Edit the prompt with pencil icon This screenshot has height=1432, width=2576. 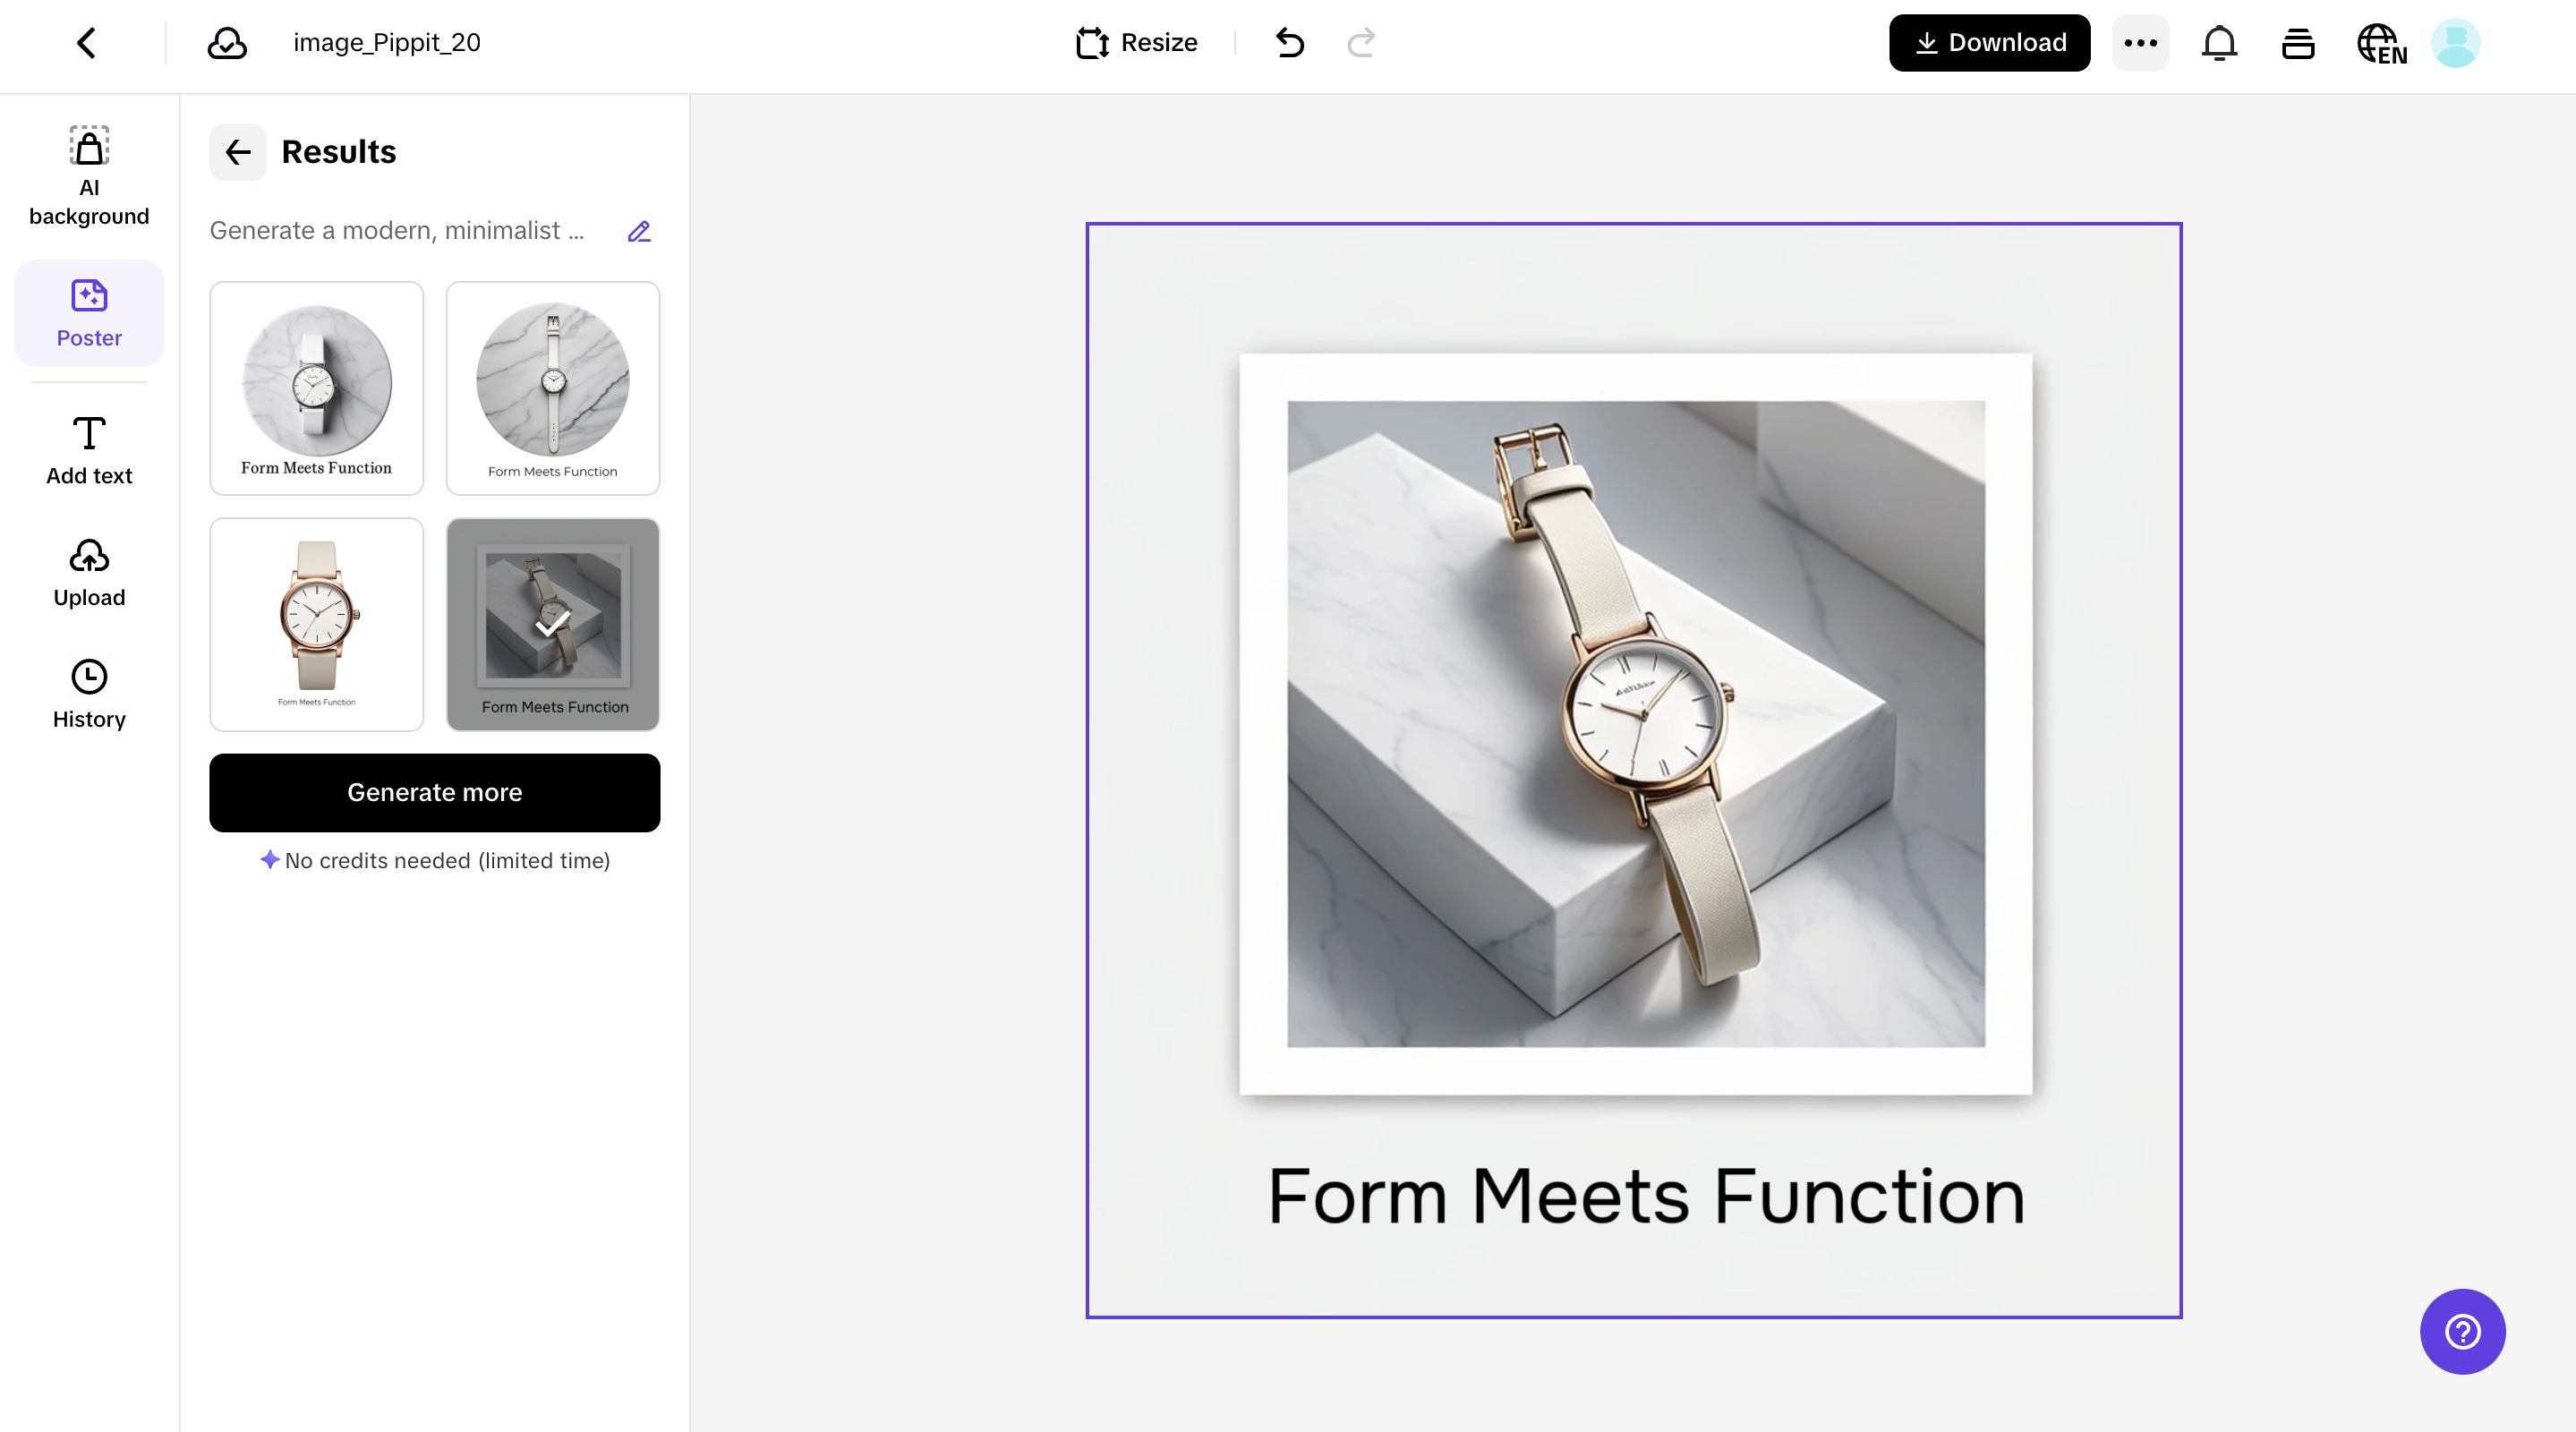coord(639,231)
